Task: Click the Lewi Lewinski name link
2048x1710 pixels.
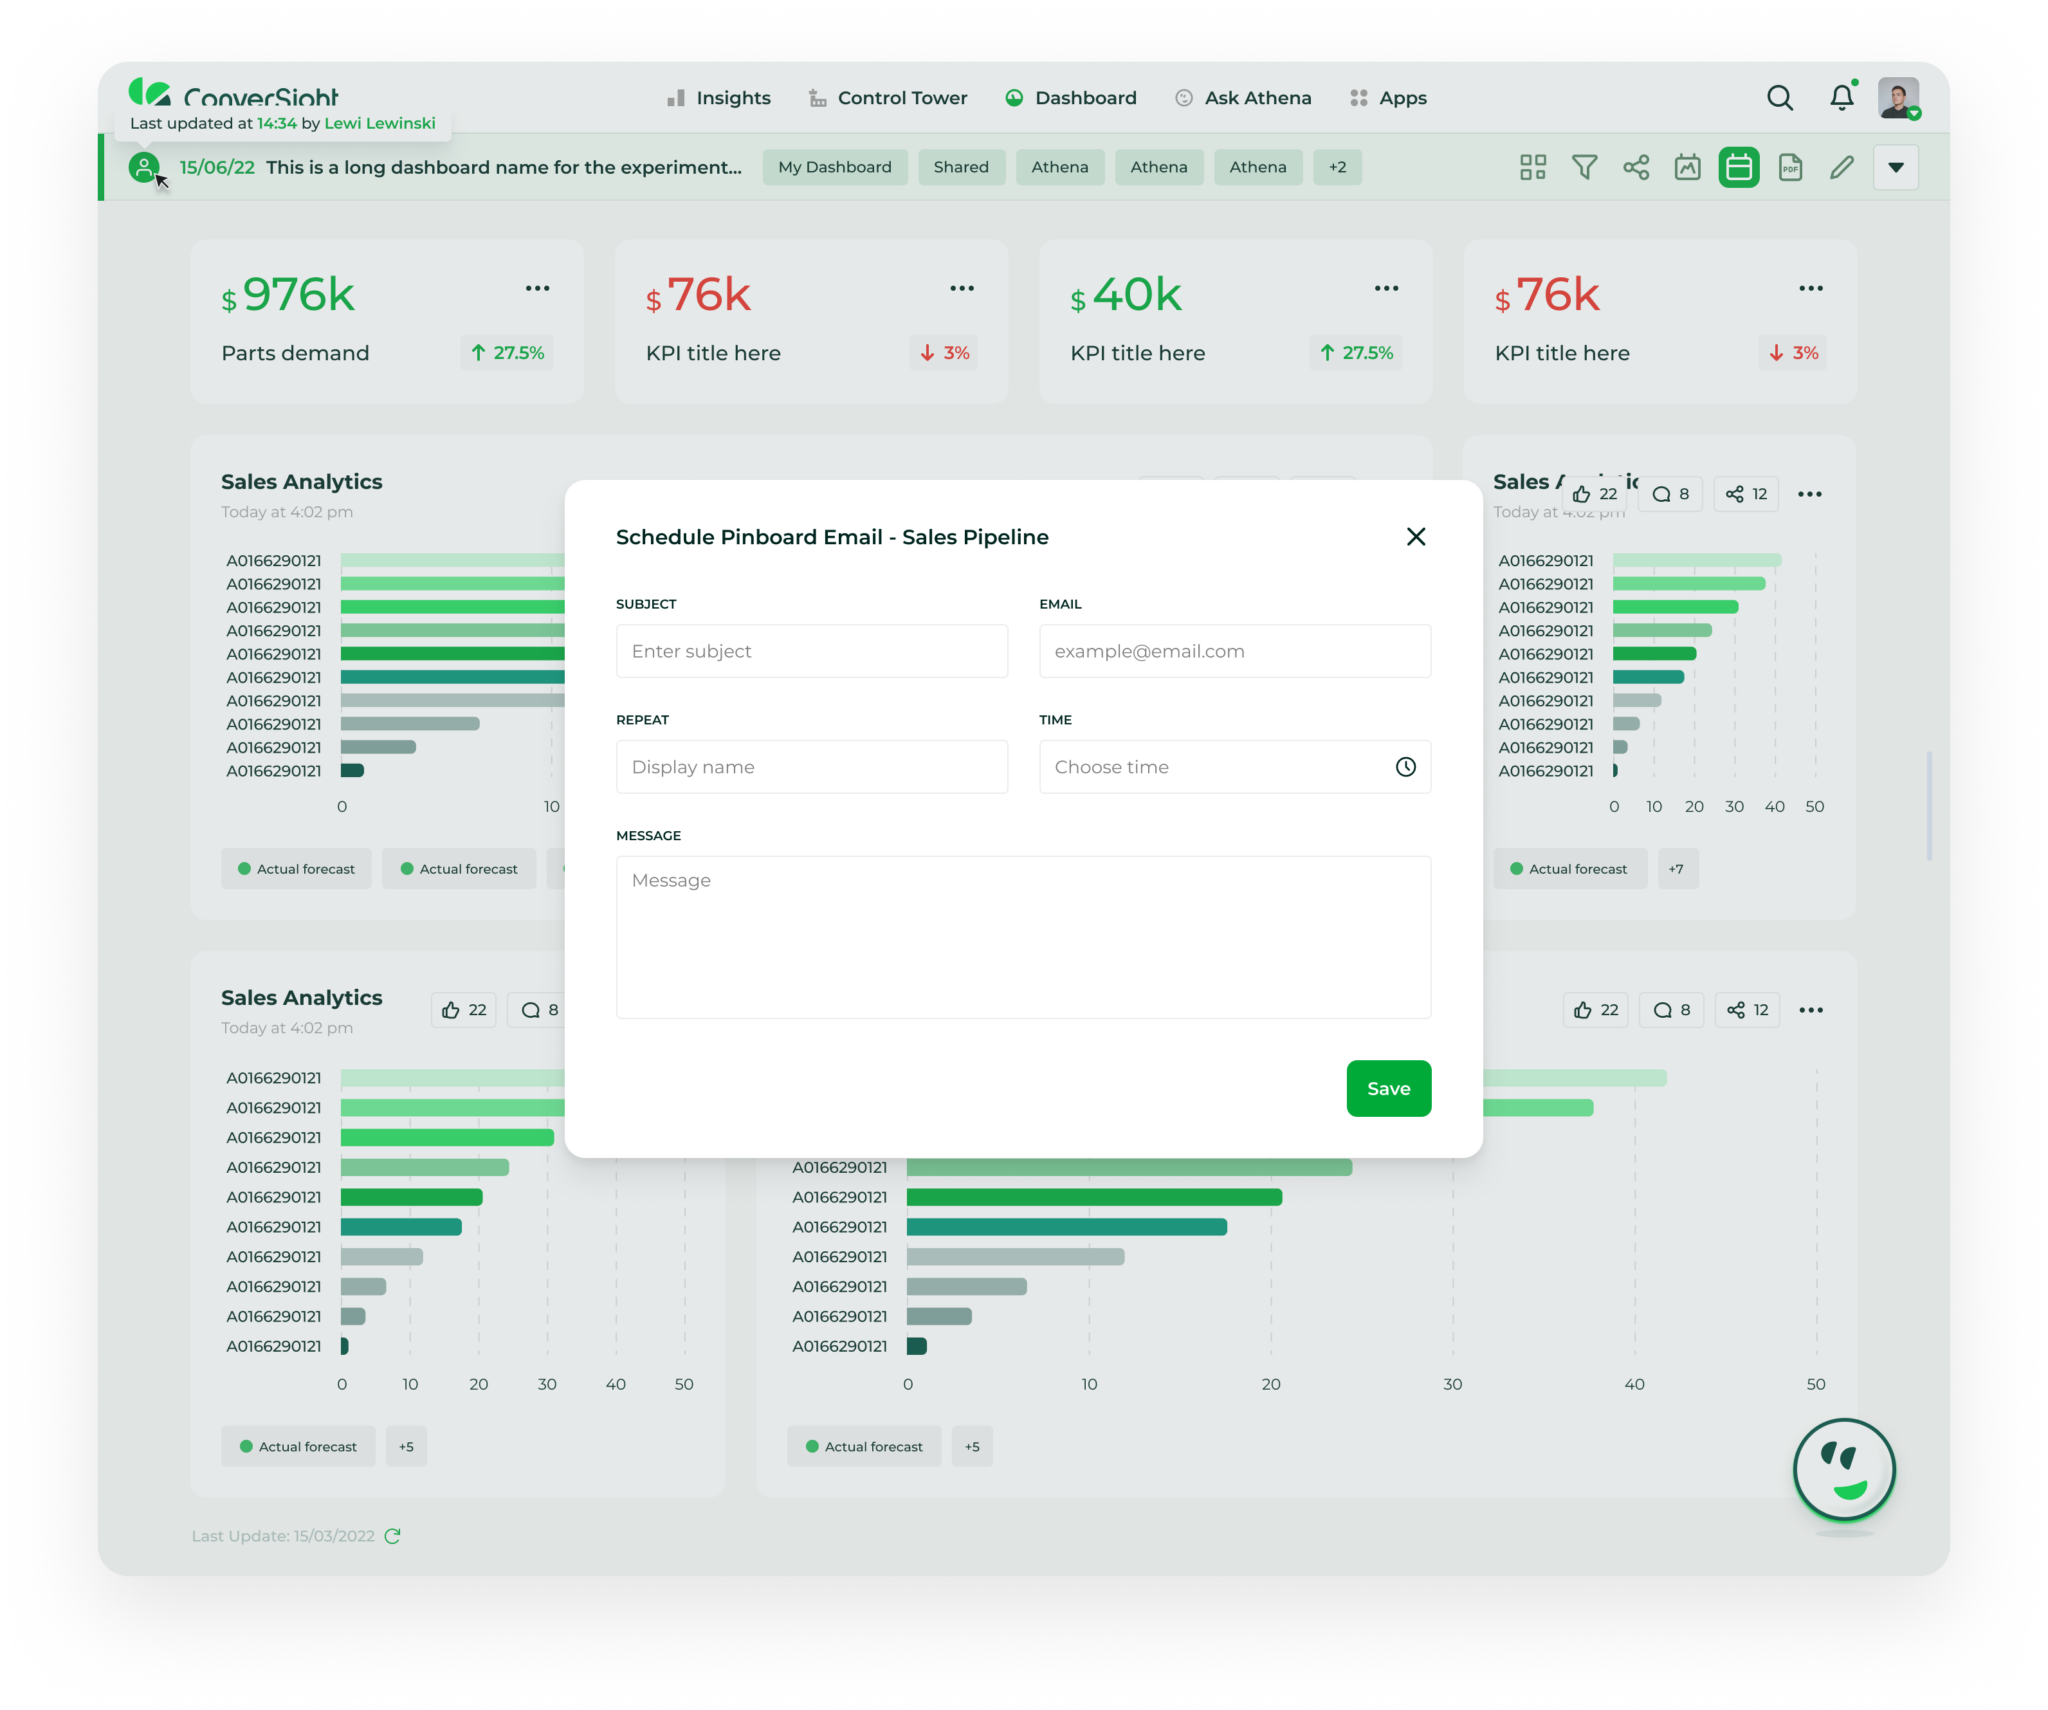Action: (x=379, y=123)
